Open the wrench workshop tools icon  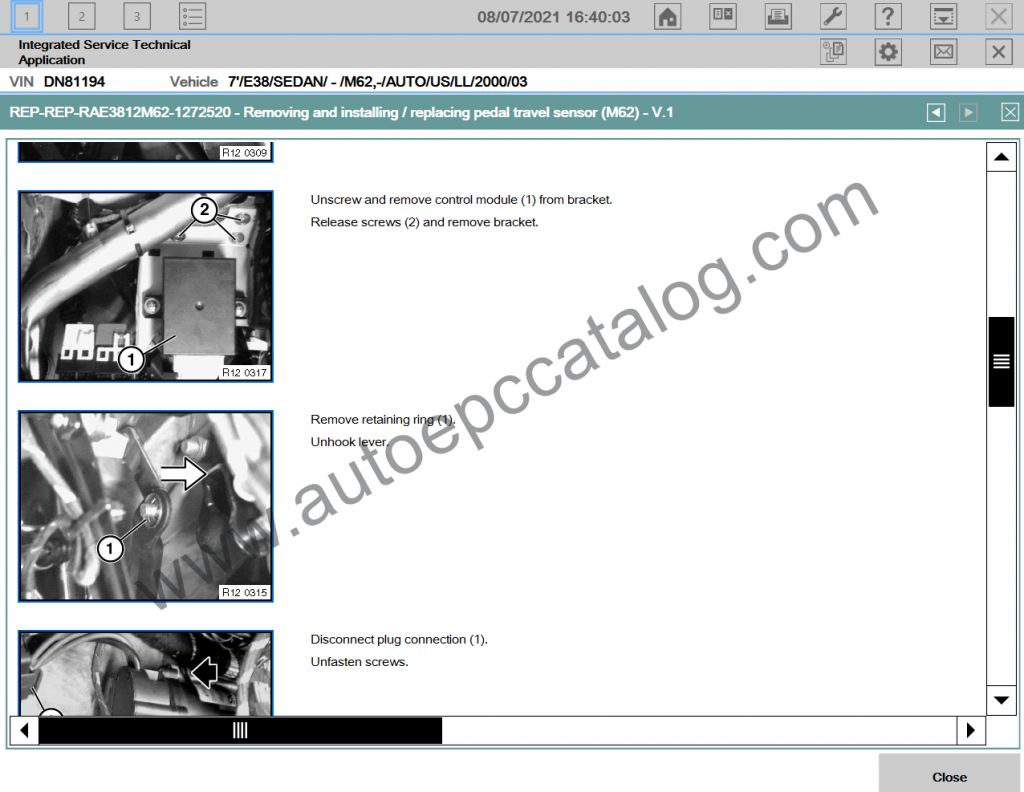[832, 16]
